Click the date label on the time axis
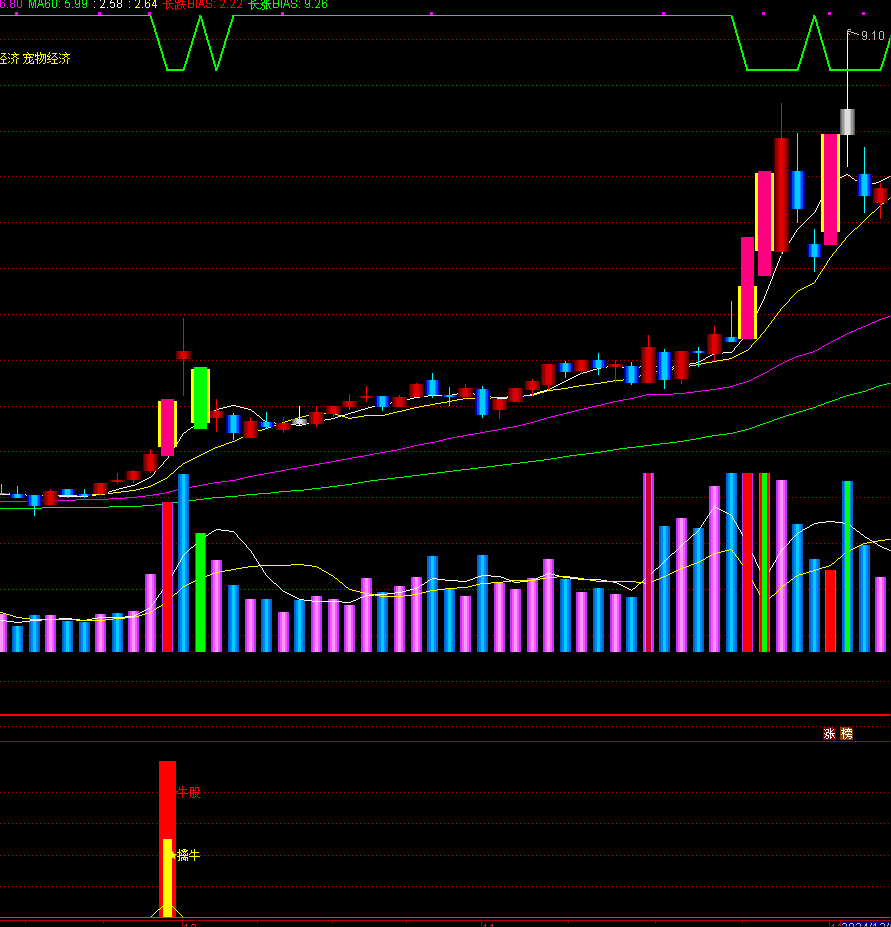This screenshot has height=927, width=891. point(865,923)
